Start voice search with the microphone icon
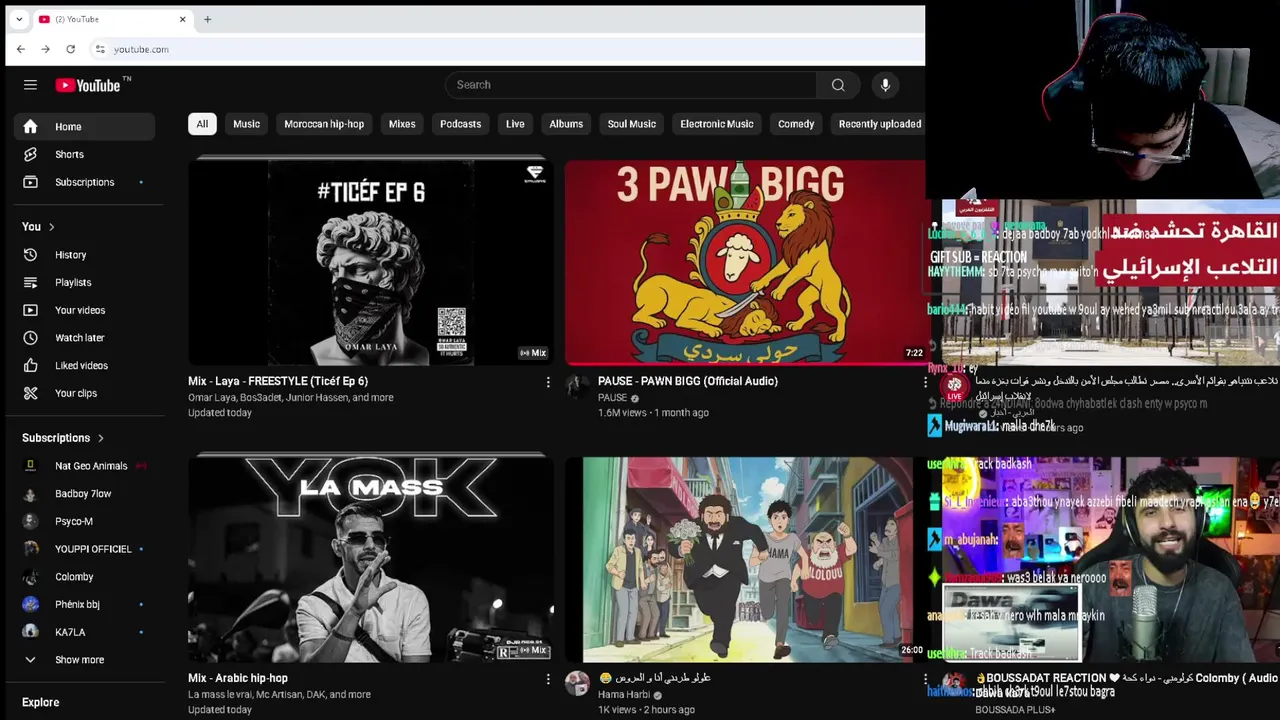 885,85
